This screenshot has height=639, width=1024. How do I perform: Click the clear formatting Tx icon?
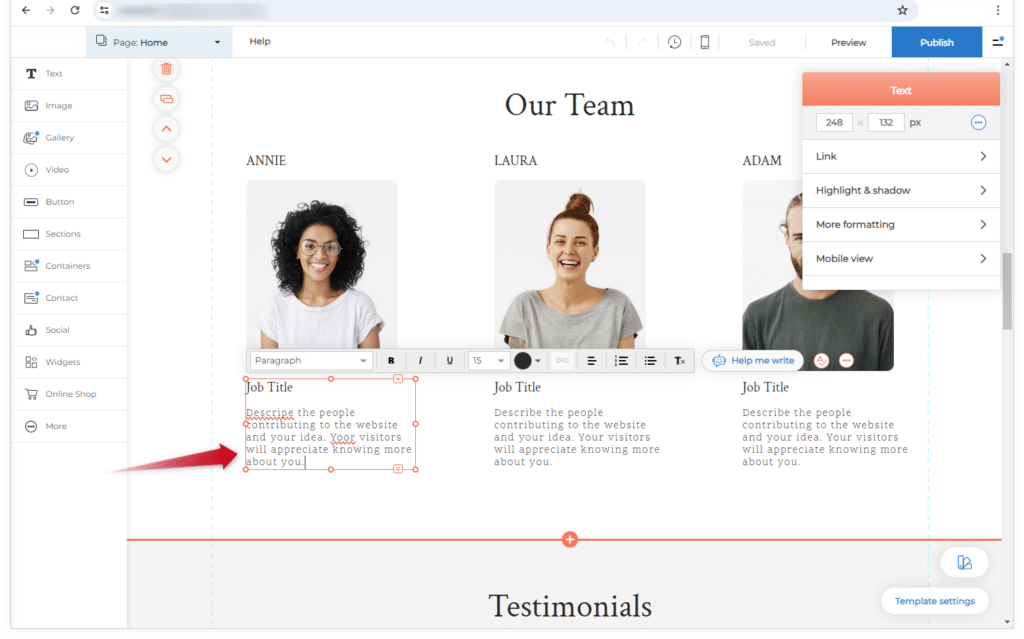680,361
